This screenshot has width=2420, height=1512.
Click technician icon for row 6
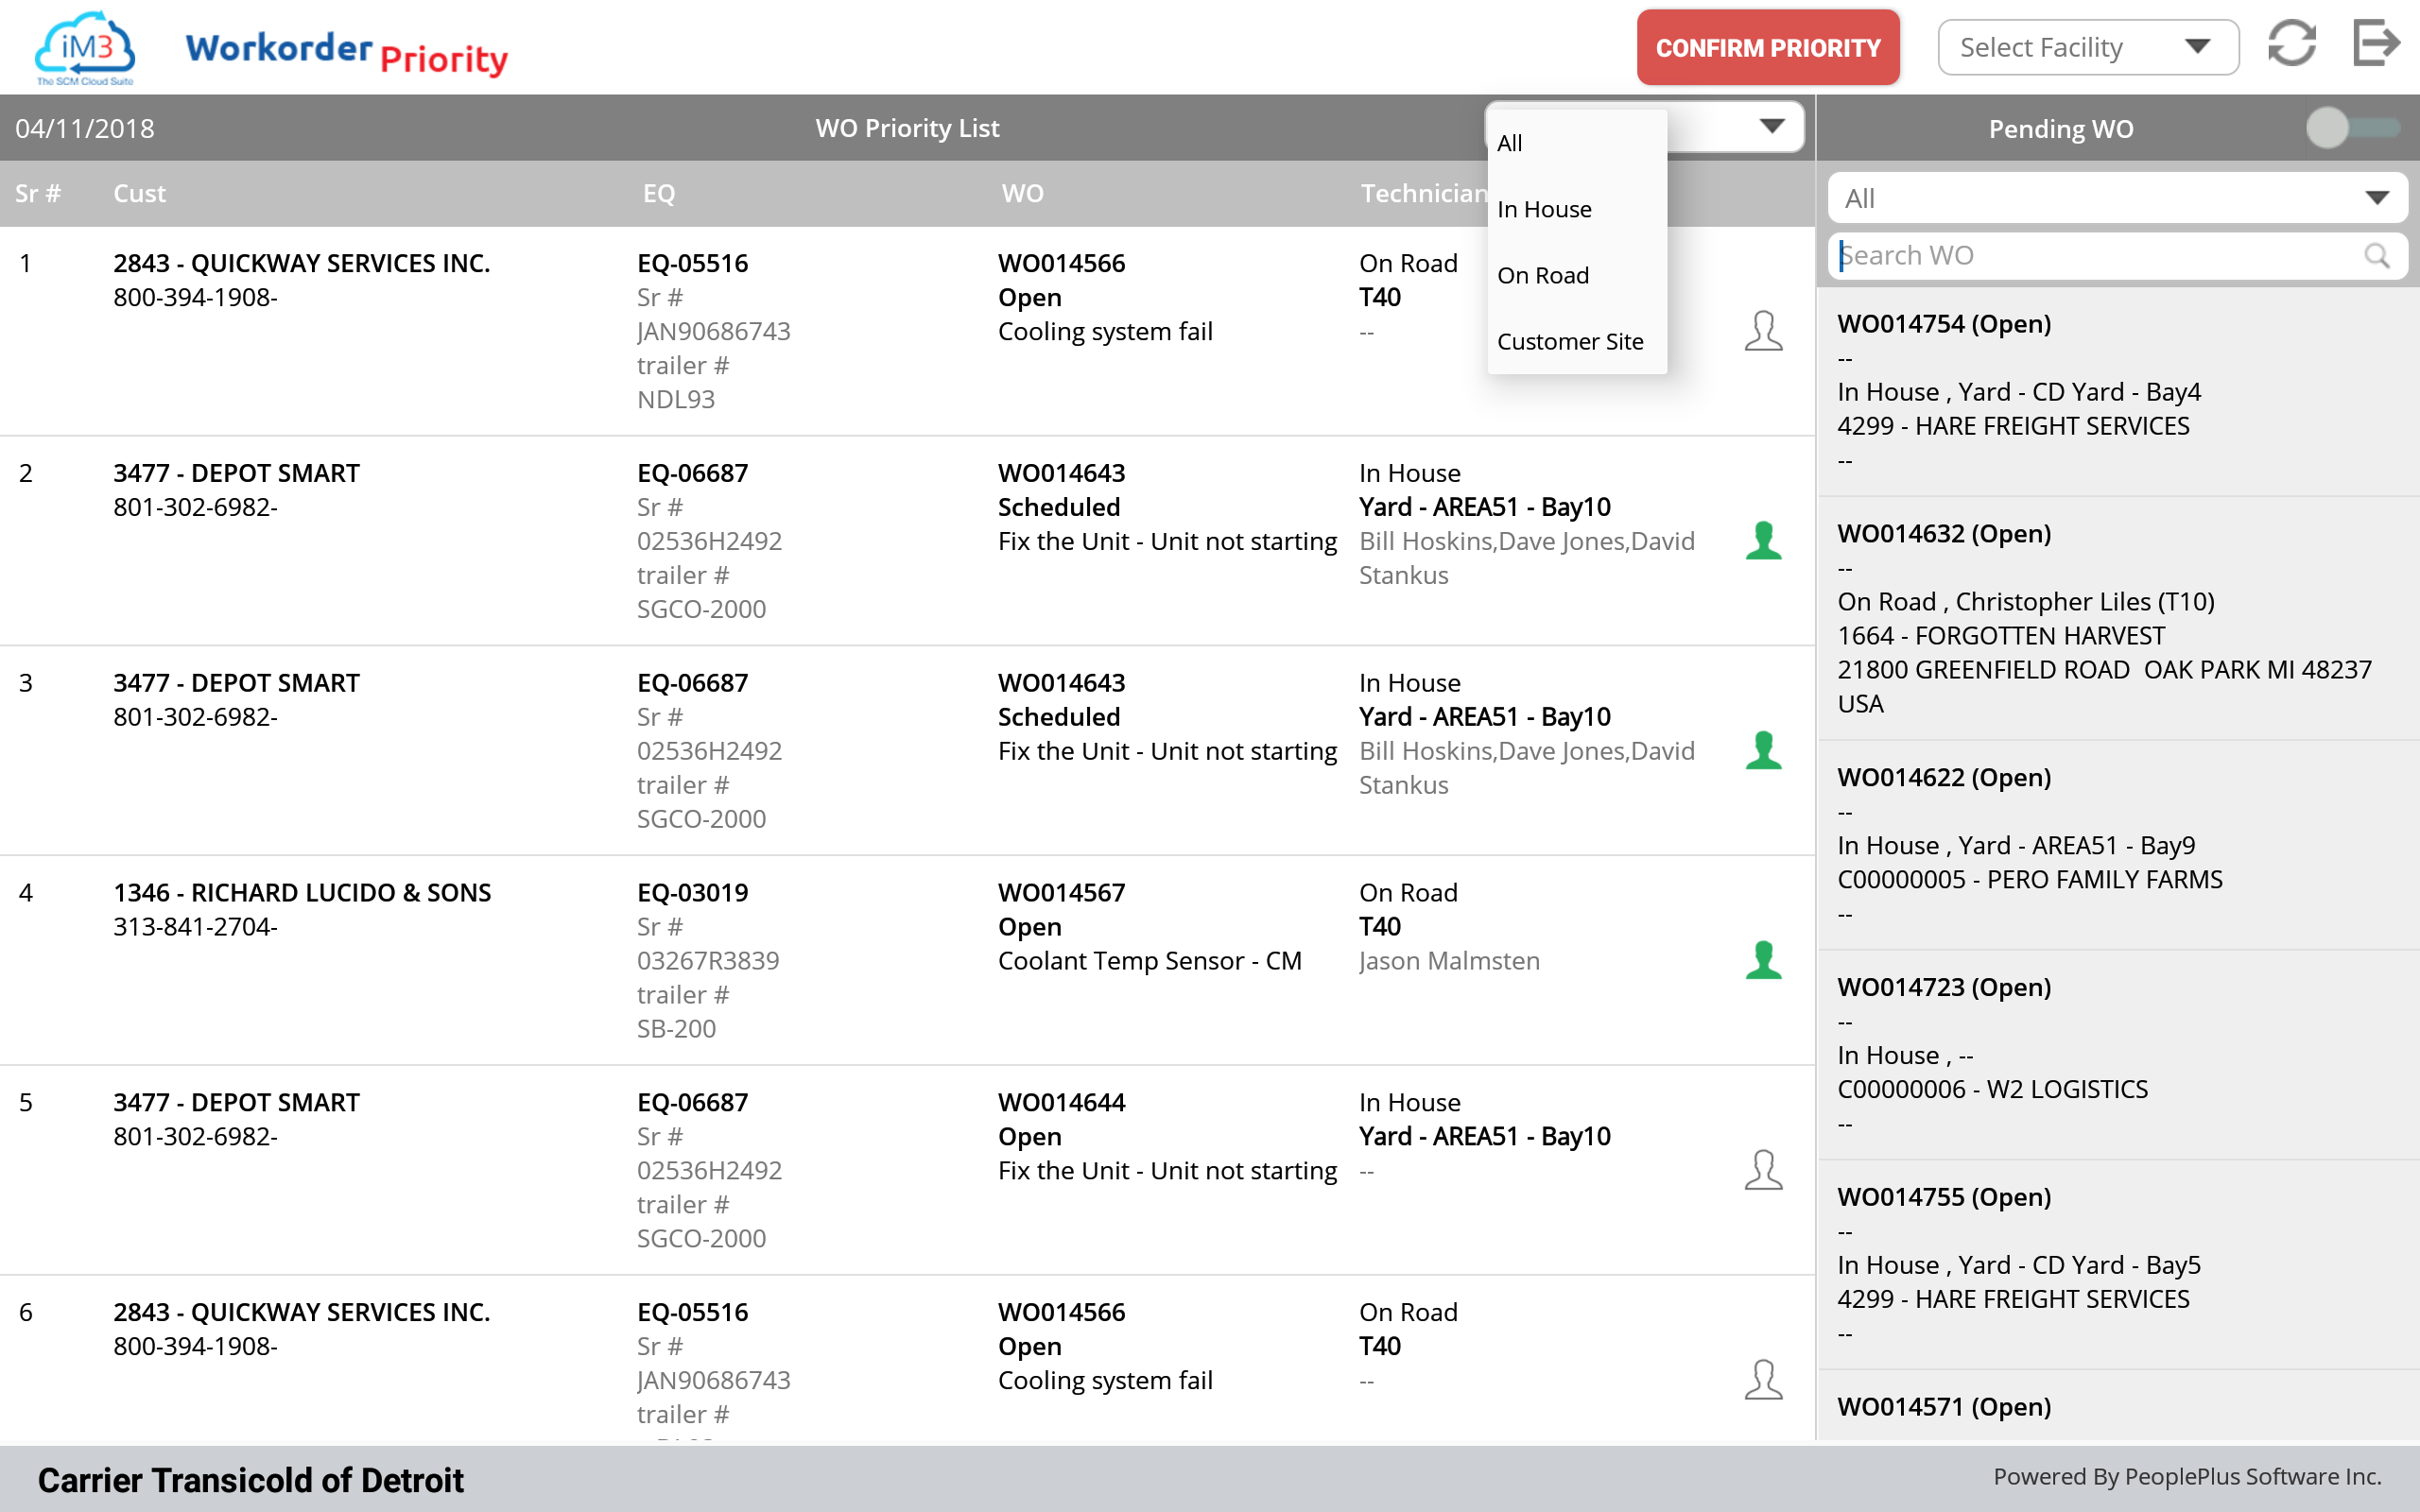tap(1763, 1380)
